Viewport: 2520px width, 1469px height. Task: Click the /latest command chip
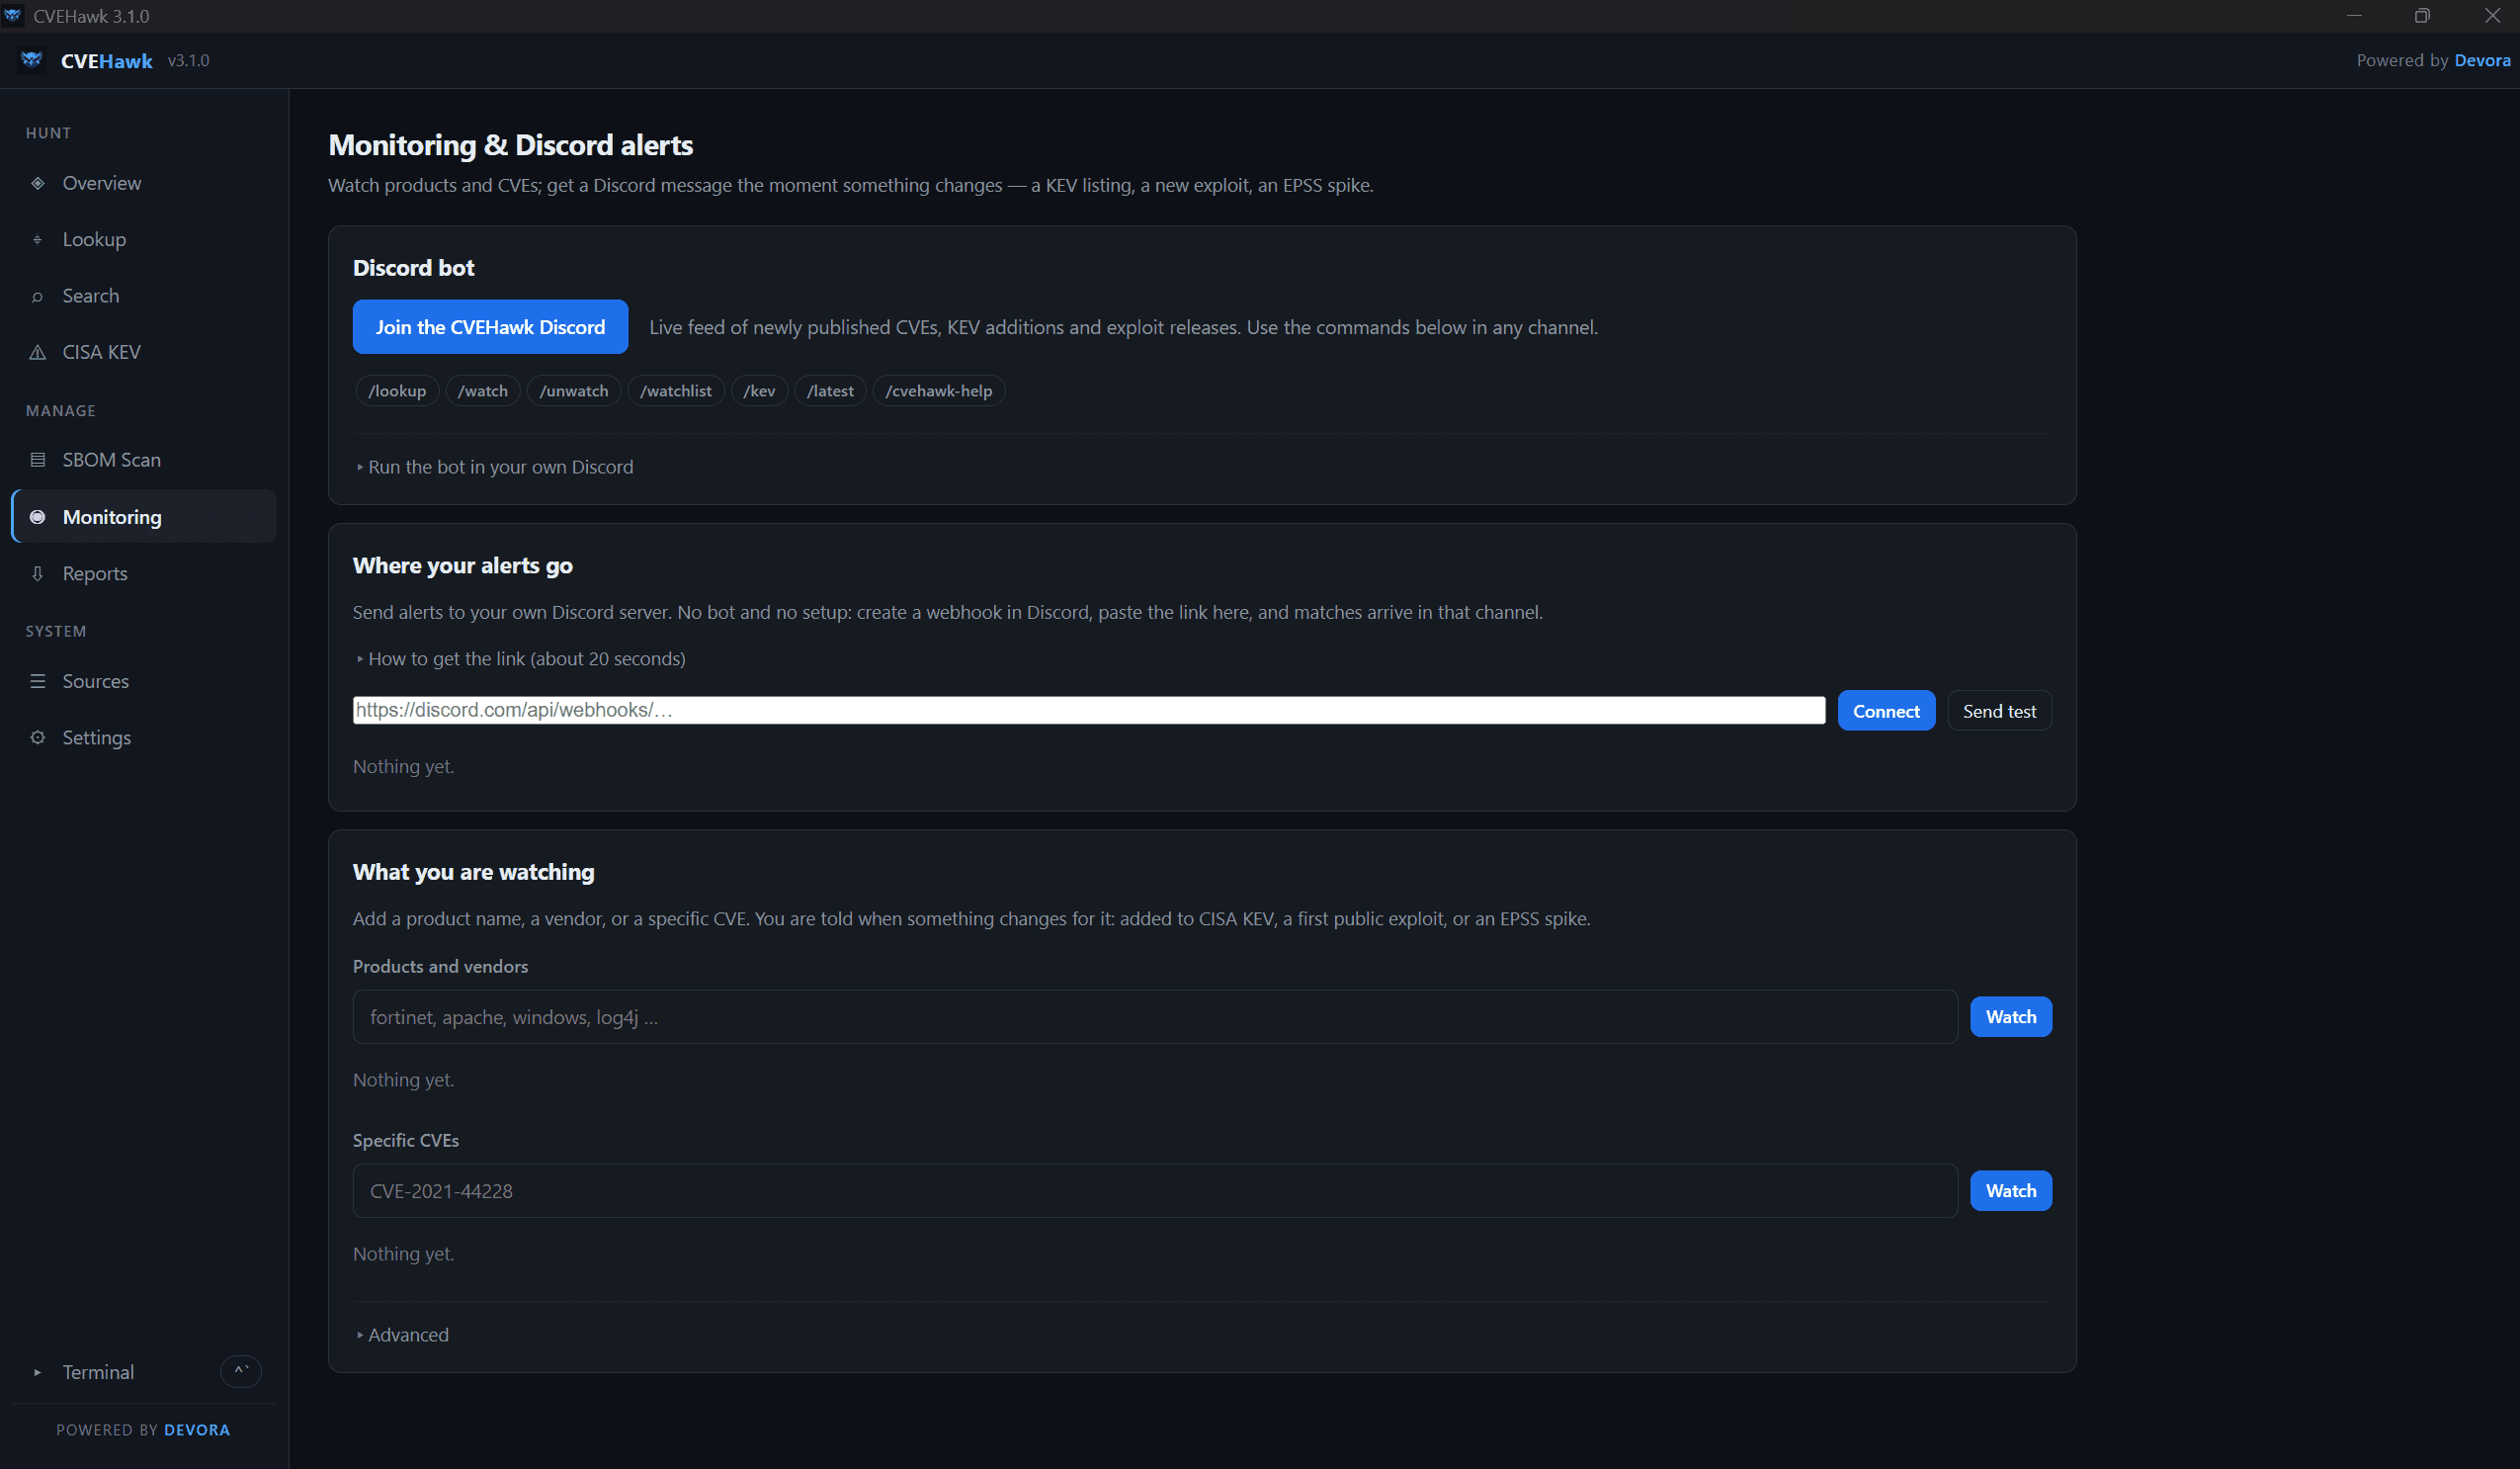click(830, 391)
